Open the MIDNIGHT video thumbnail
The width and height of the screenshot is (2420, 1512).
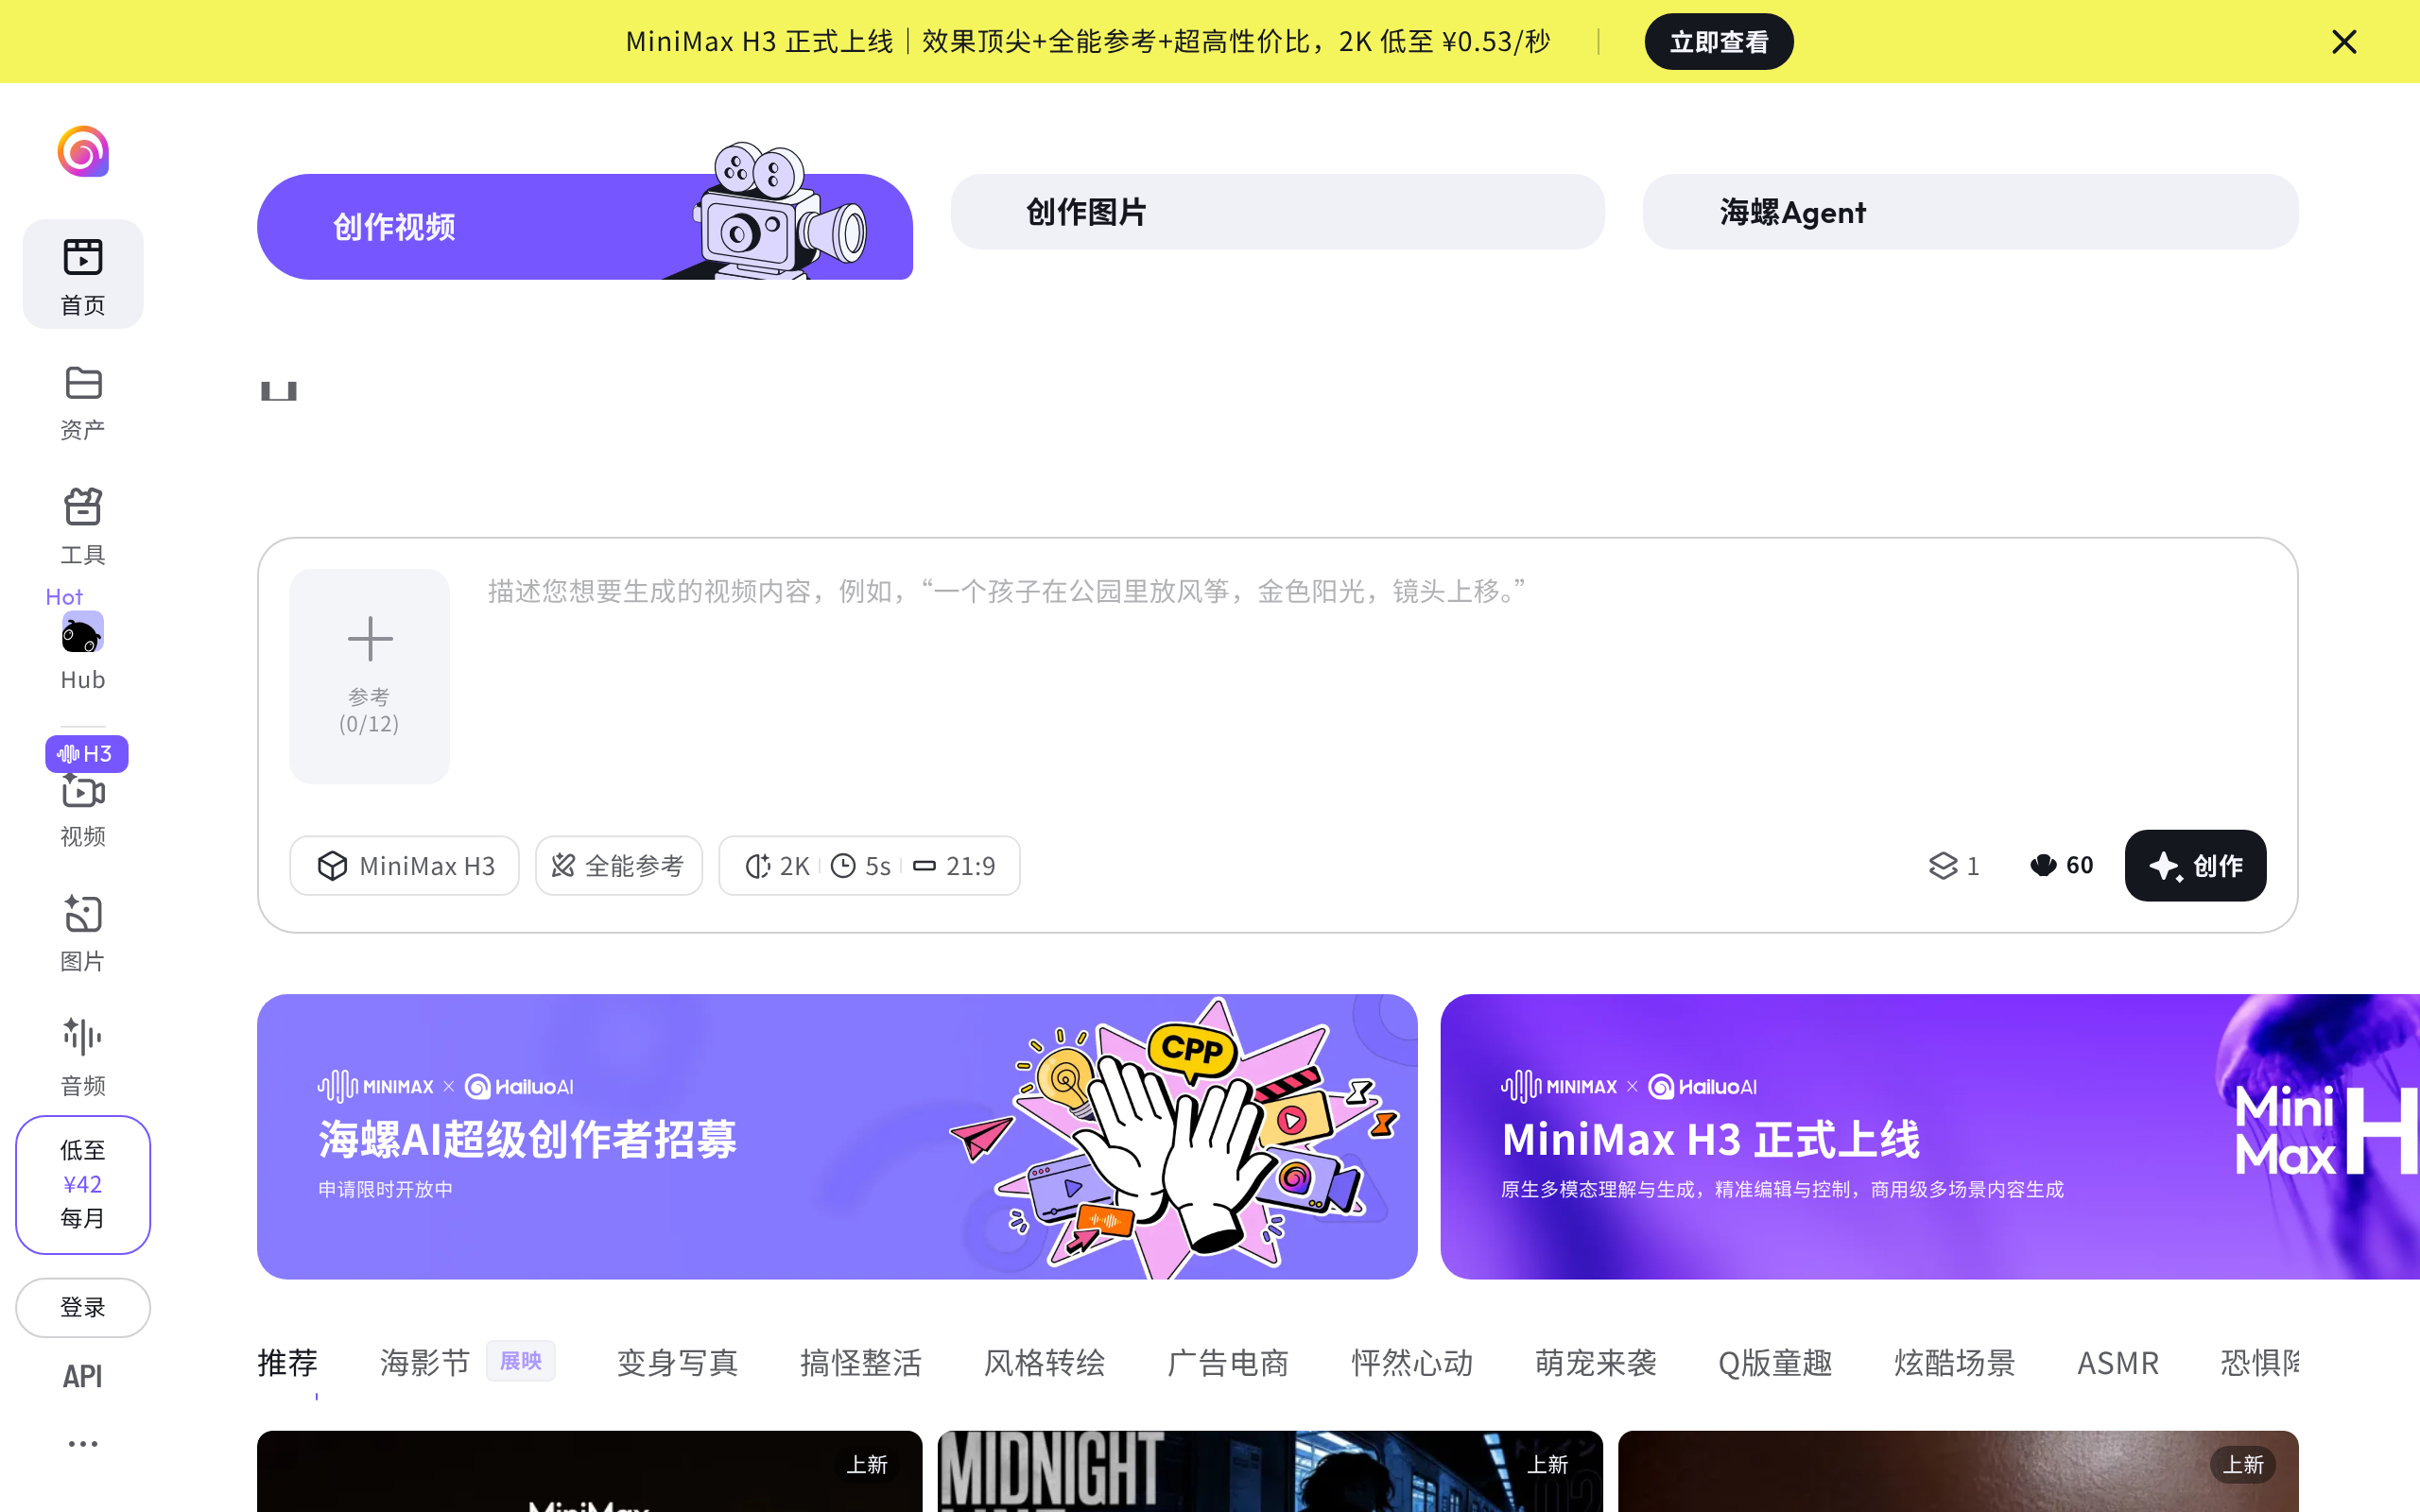(x=1270, y=1471)
